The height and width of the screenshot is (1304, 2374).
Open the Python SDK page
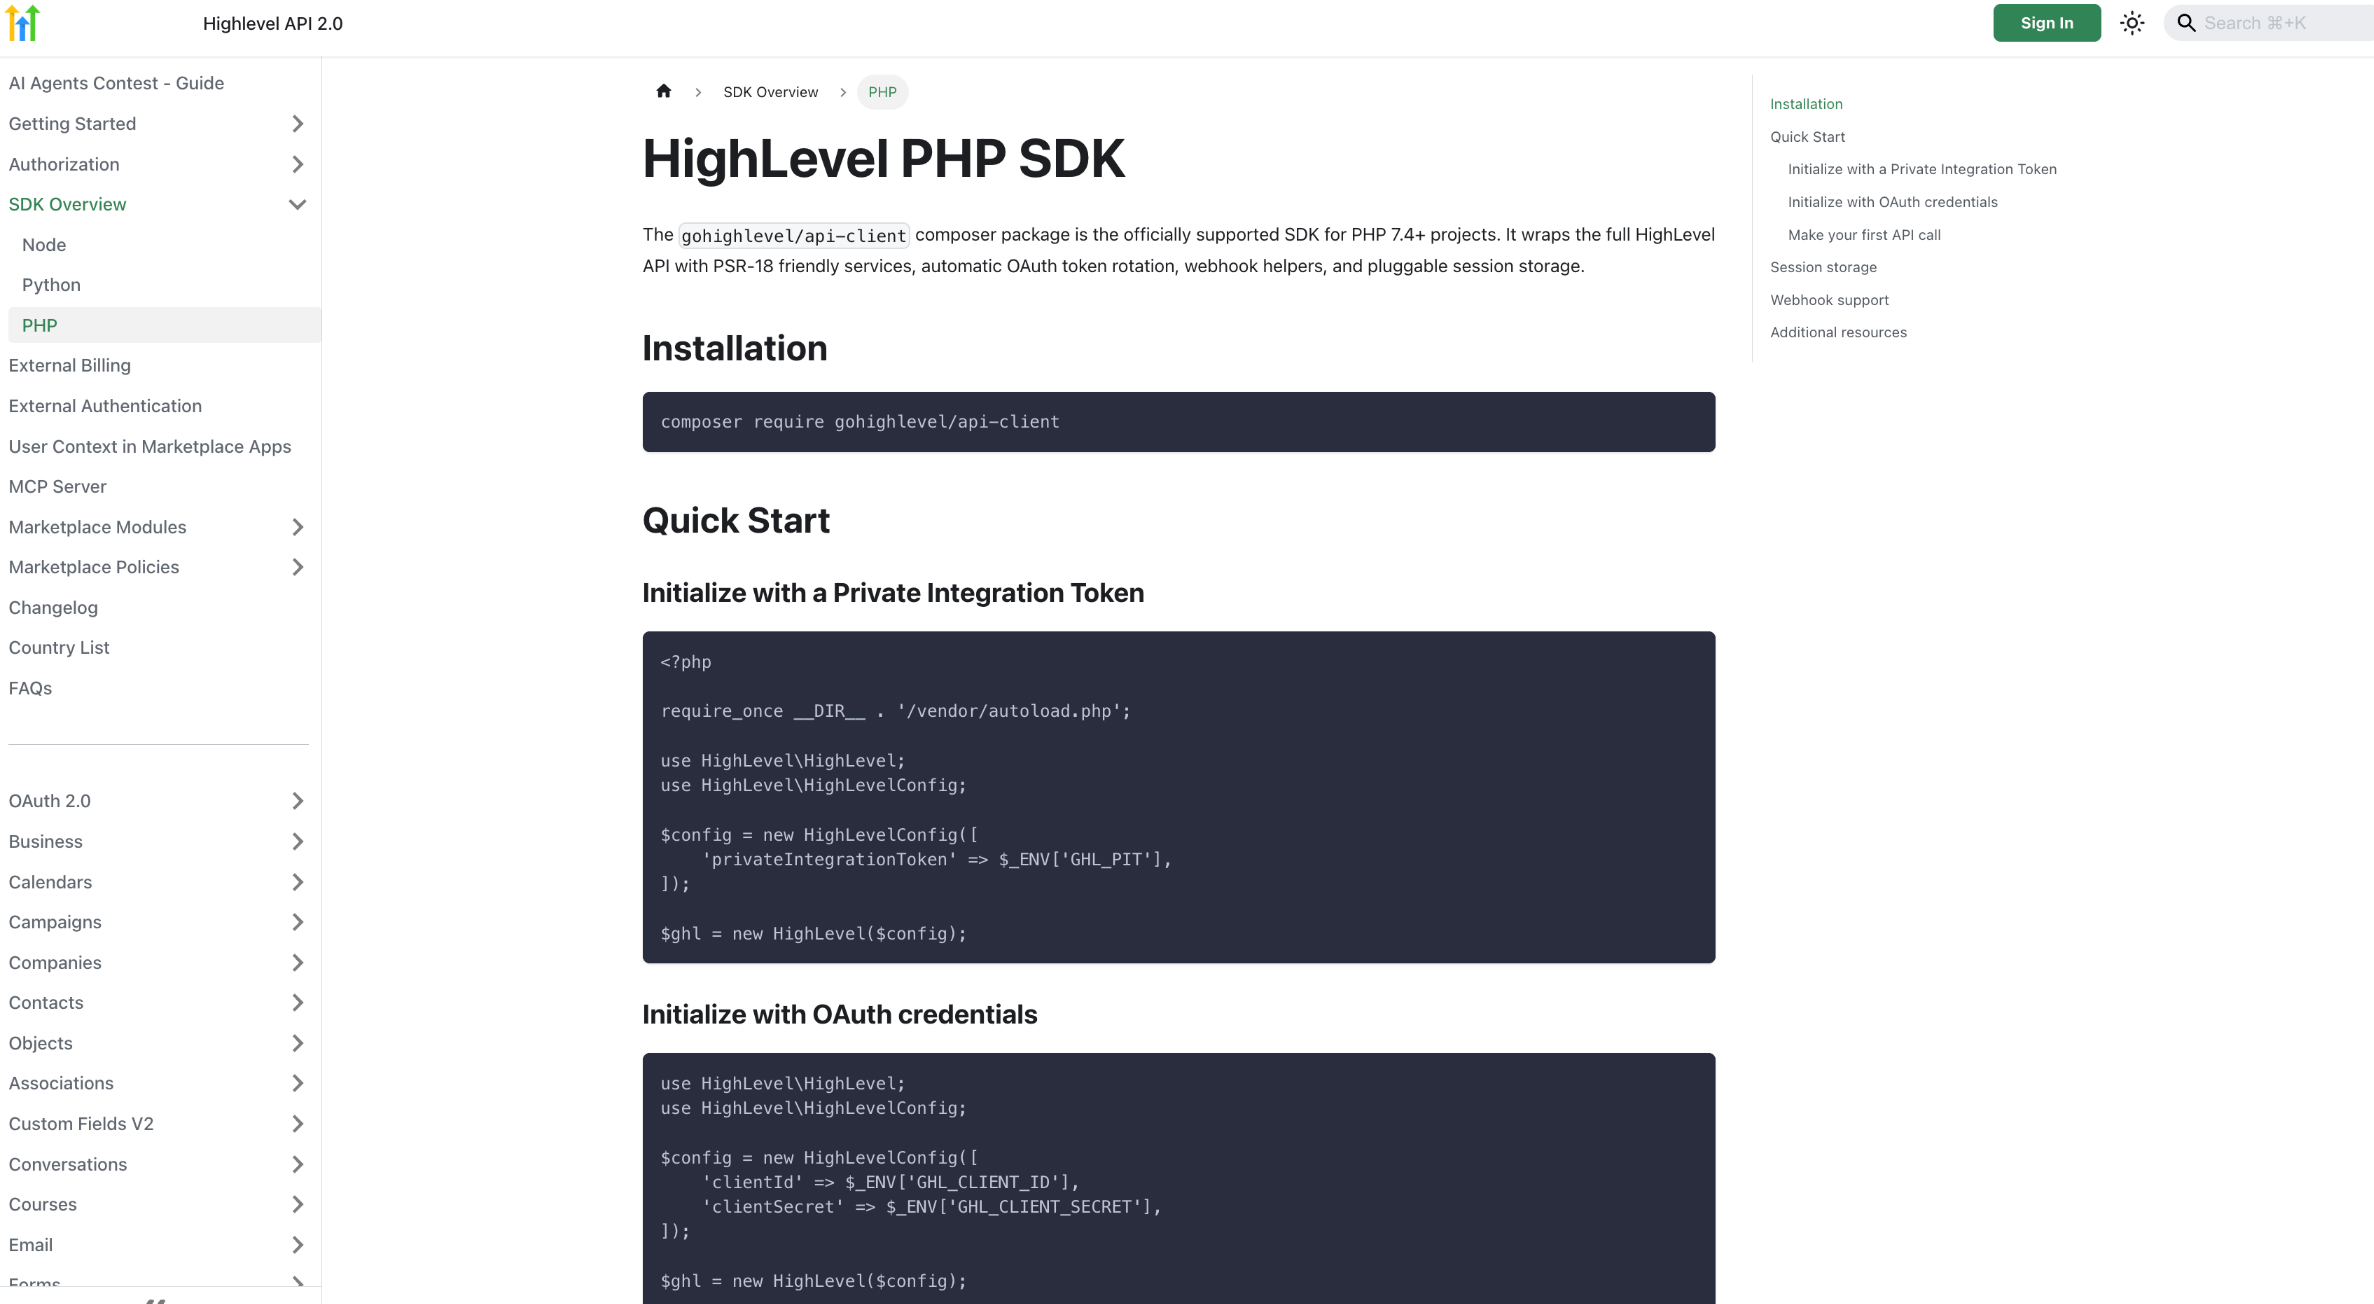[x=51, y=285]
